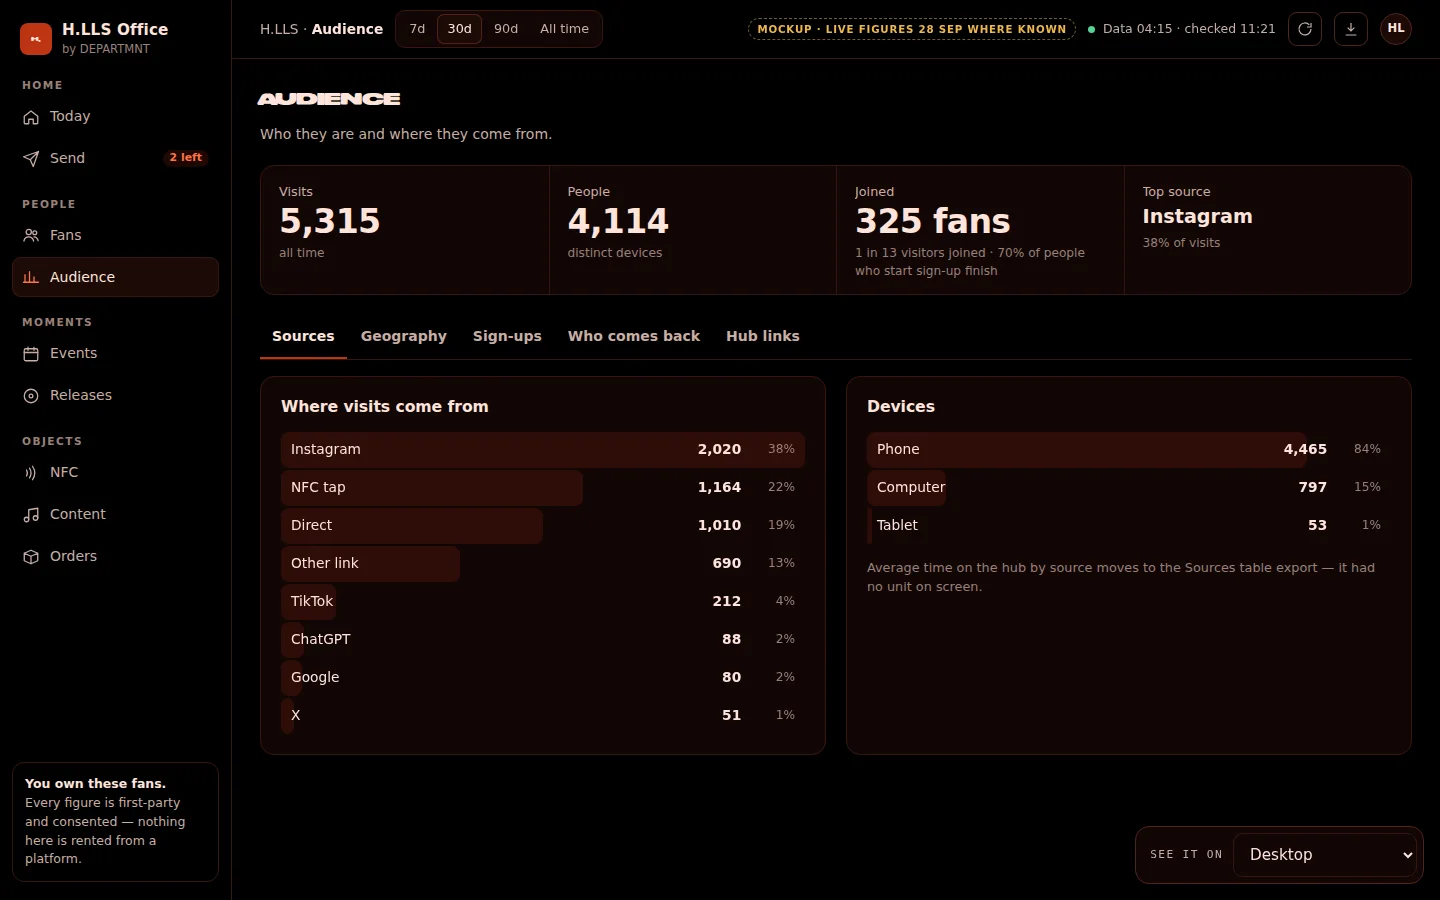
Task: Click the Data 04:15 checked status
Action: [1182, 29]
